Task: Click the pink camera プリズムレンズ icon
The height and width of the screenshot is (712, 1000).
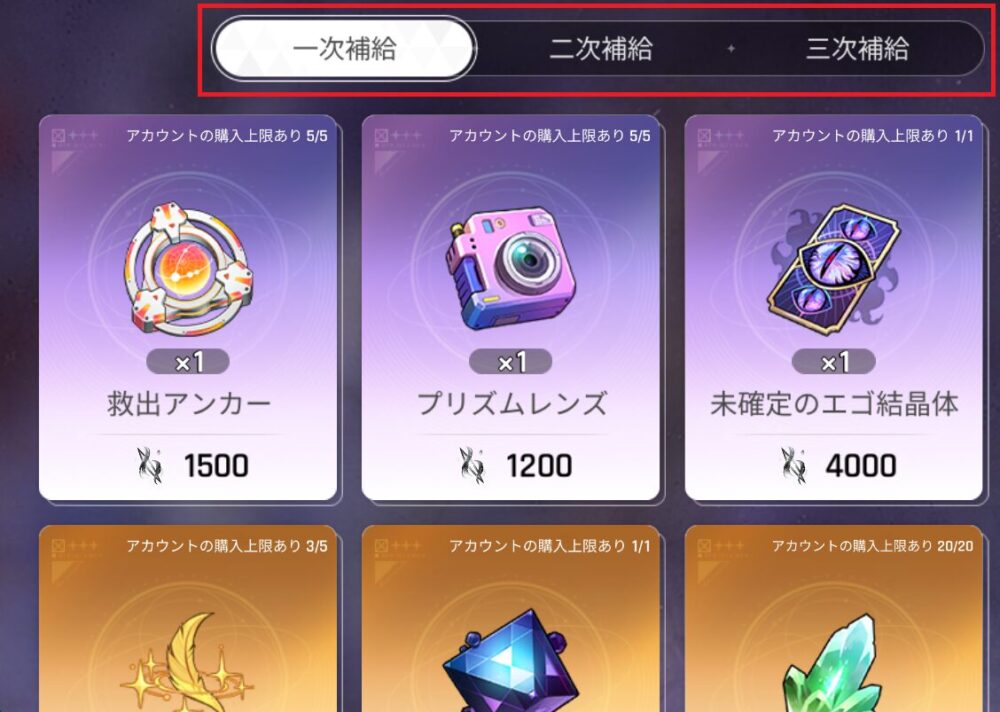Action: click(x=510, y=268)
